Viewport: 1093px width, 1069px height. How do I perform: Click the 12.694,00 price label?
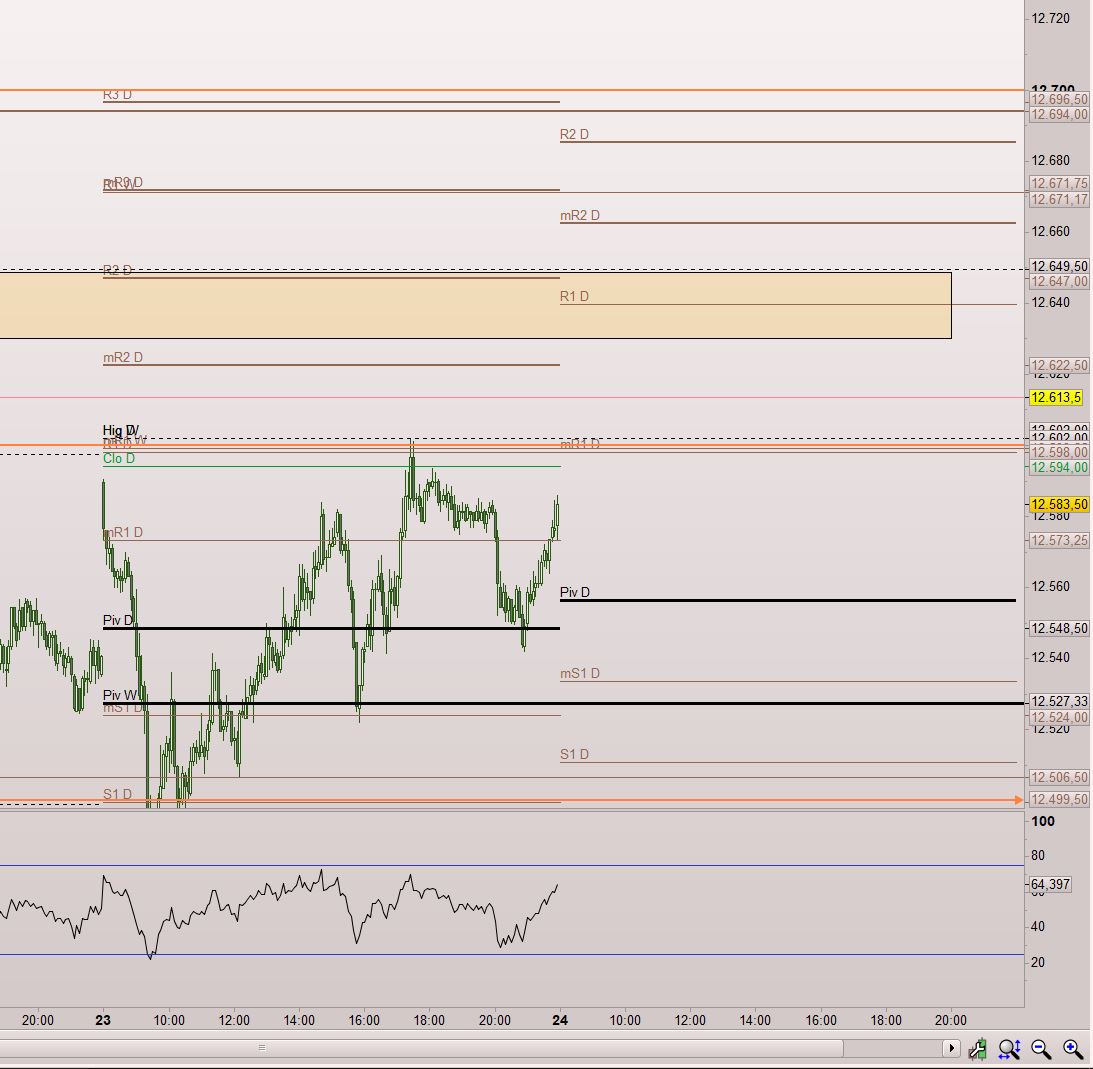(x=1059, y=114)
